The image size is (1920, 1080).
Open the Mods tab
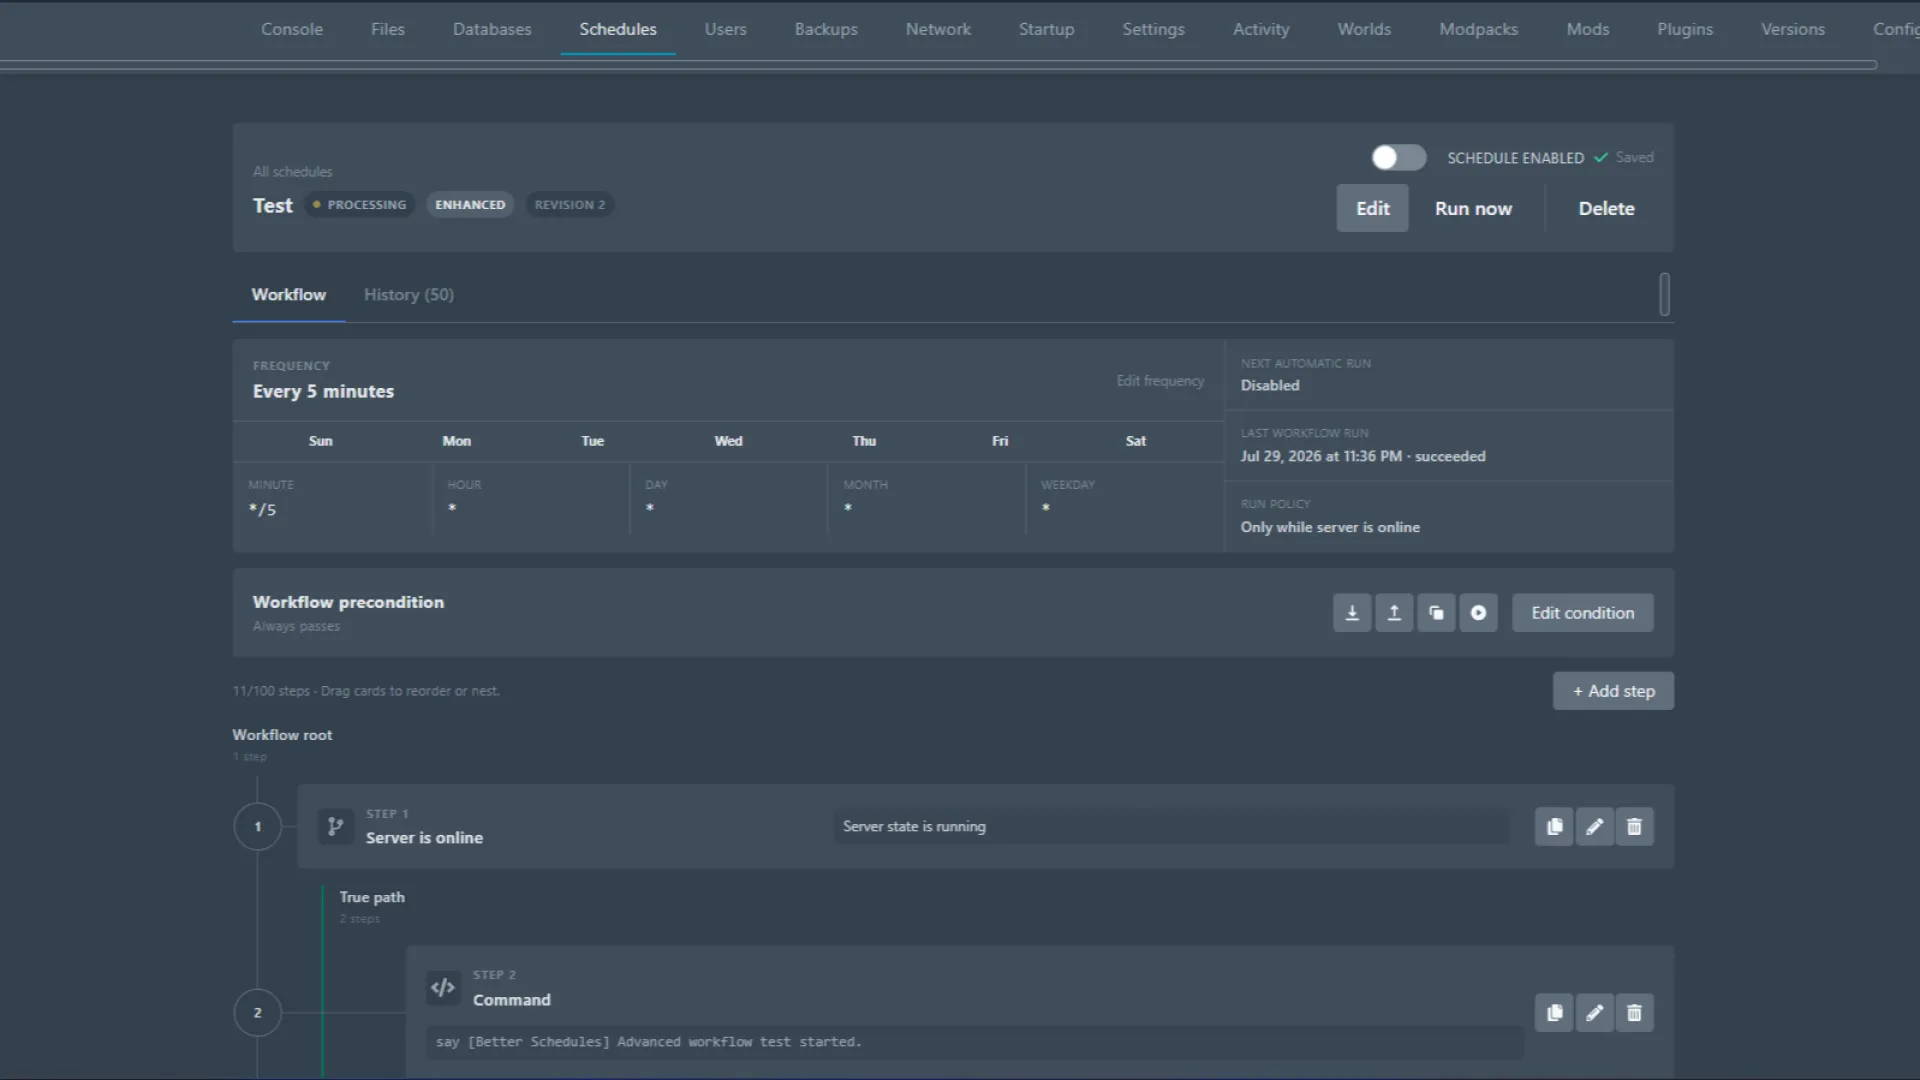tap(1588, 29)
